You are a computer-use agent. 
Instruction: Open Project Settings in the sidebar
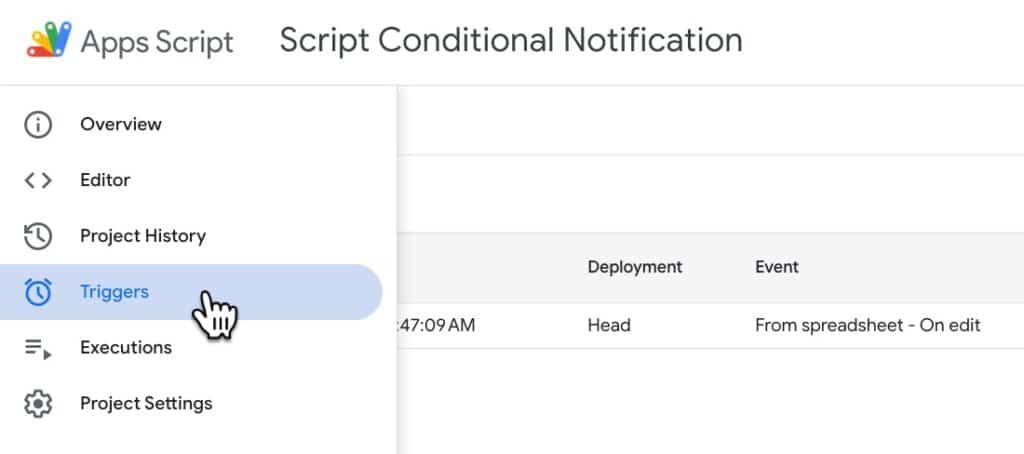coord(146,404)
